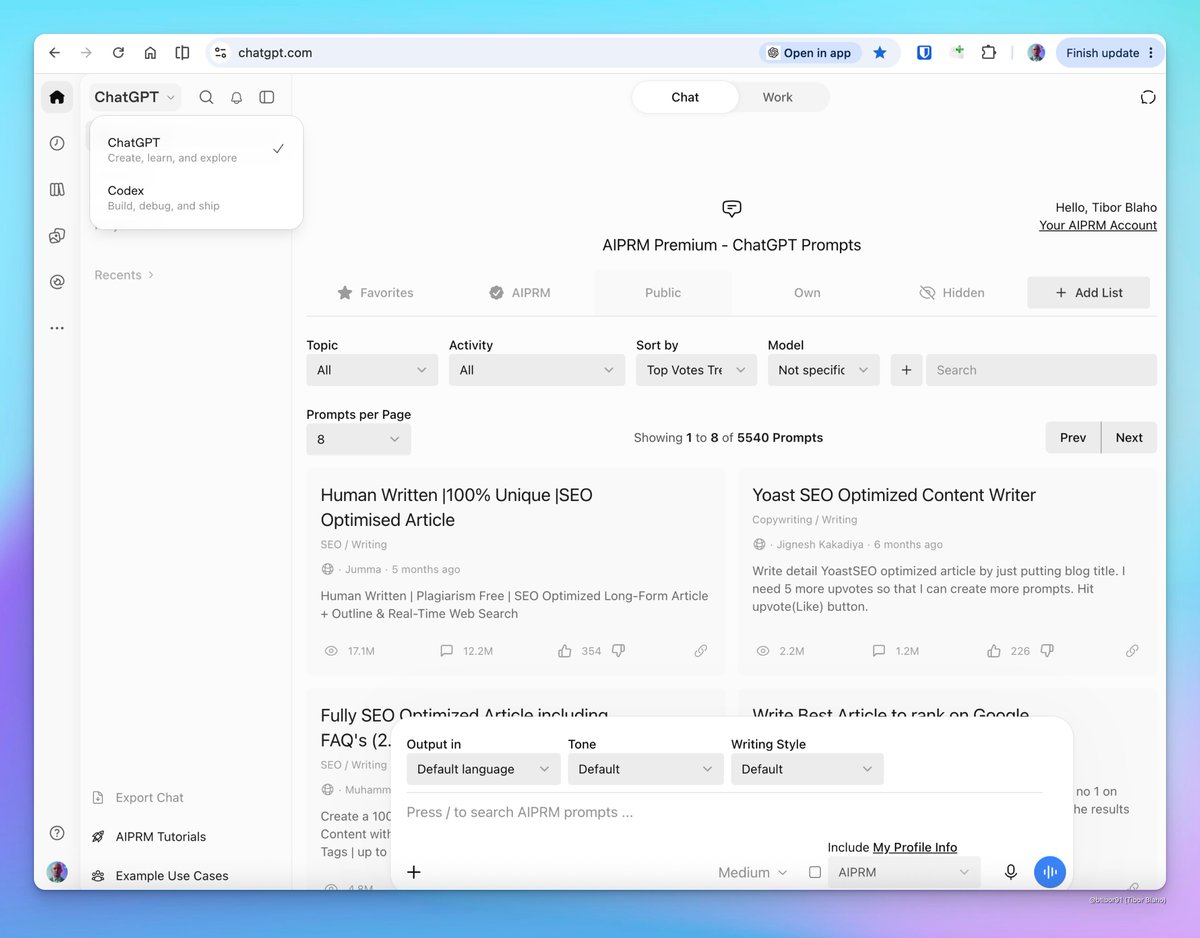Open the @ mentions icon in left rail

pos(57,282)
